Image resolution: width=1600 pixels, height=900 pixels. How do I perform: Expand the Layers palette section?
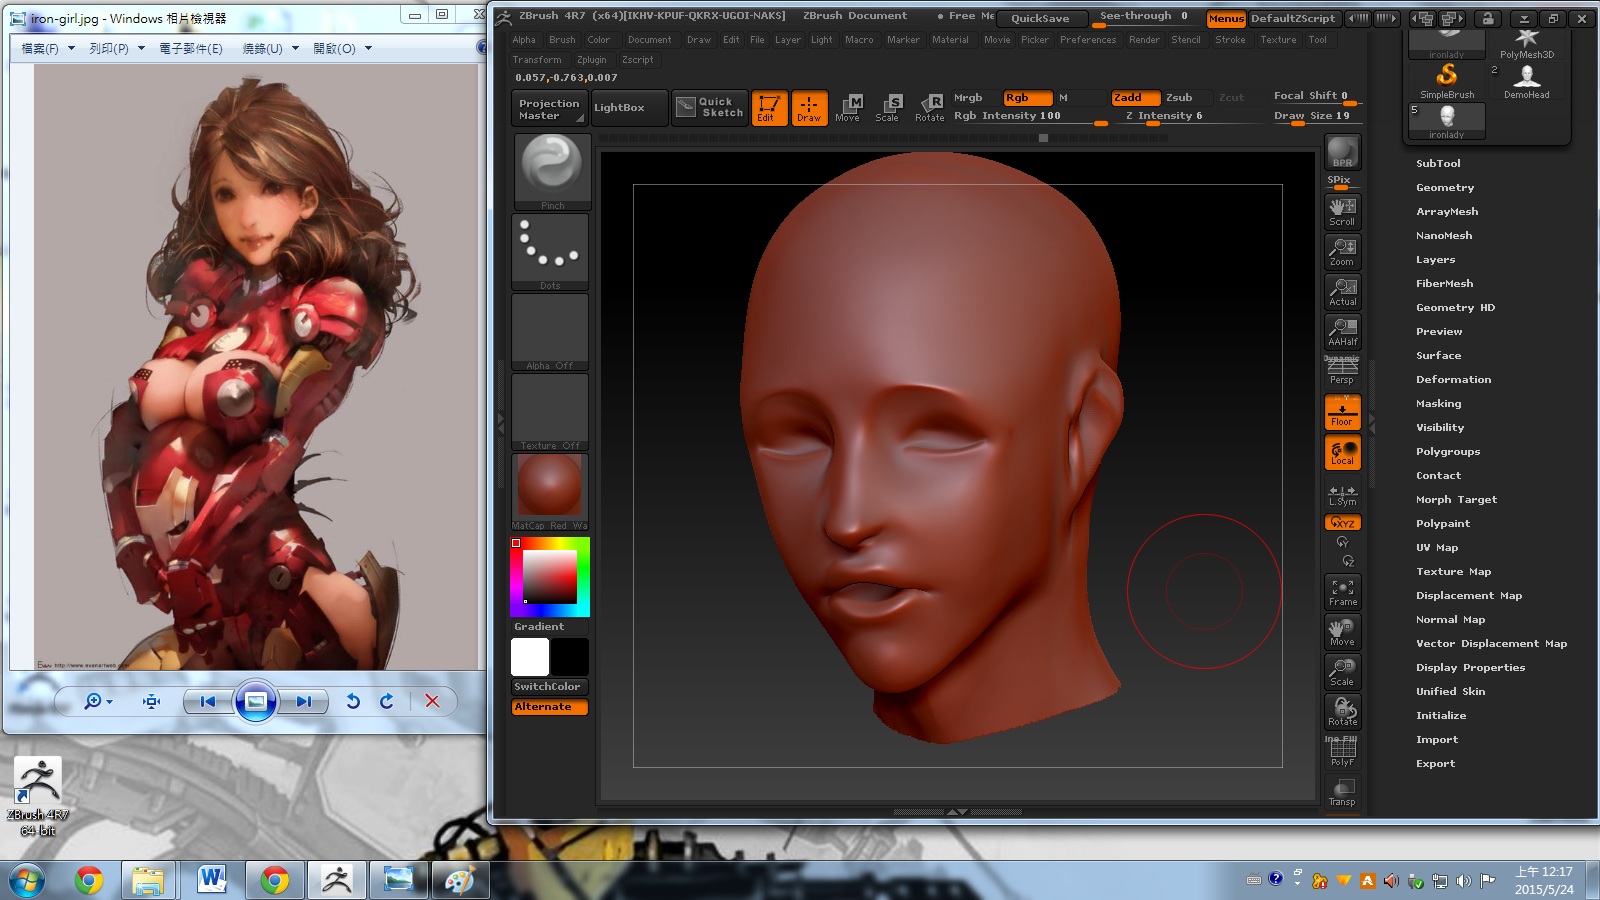tap(1435, 259)
